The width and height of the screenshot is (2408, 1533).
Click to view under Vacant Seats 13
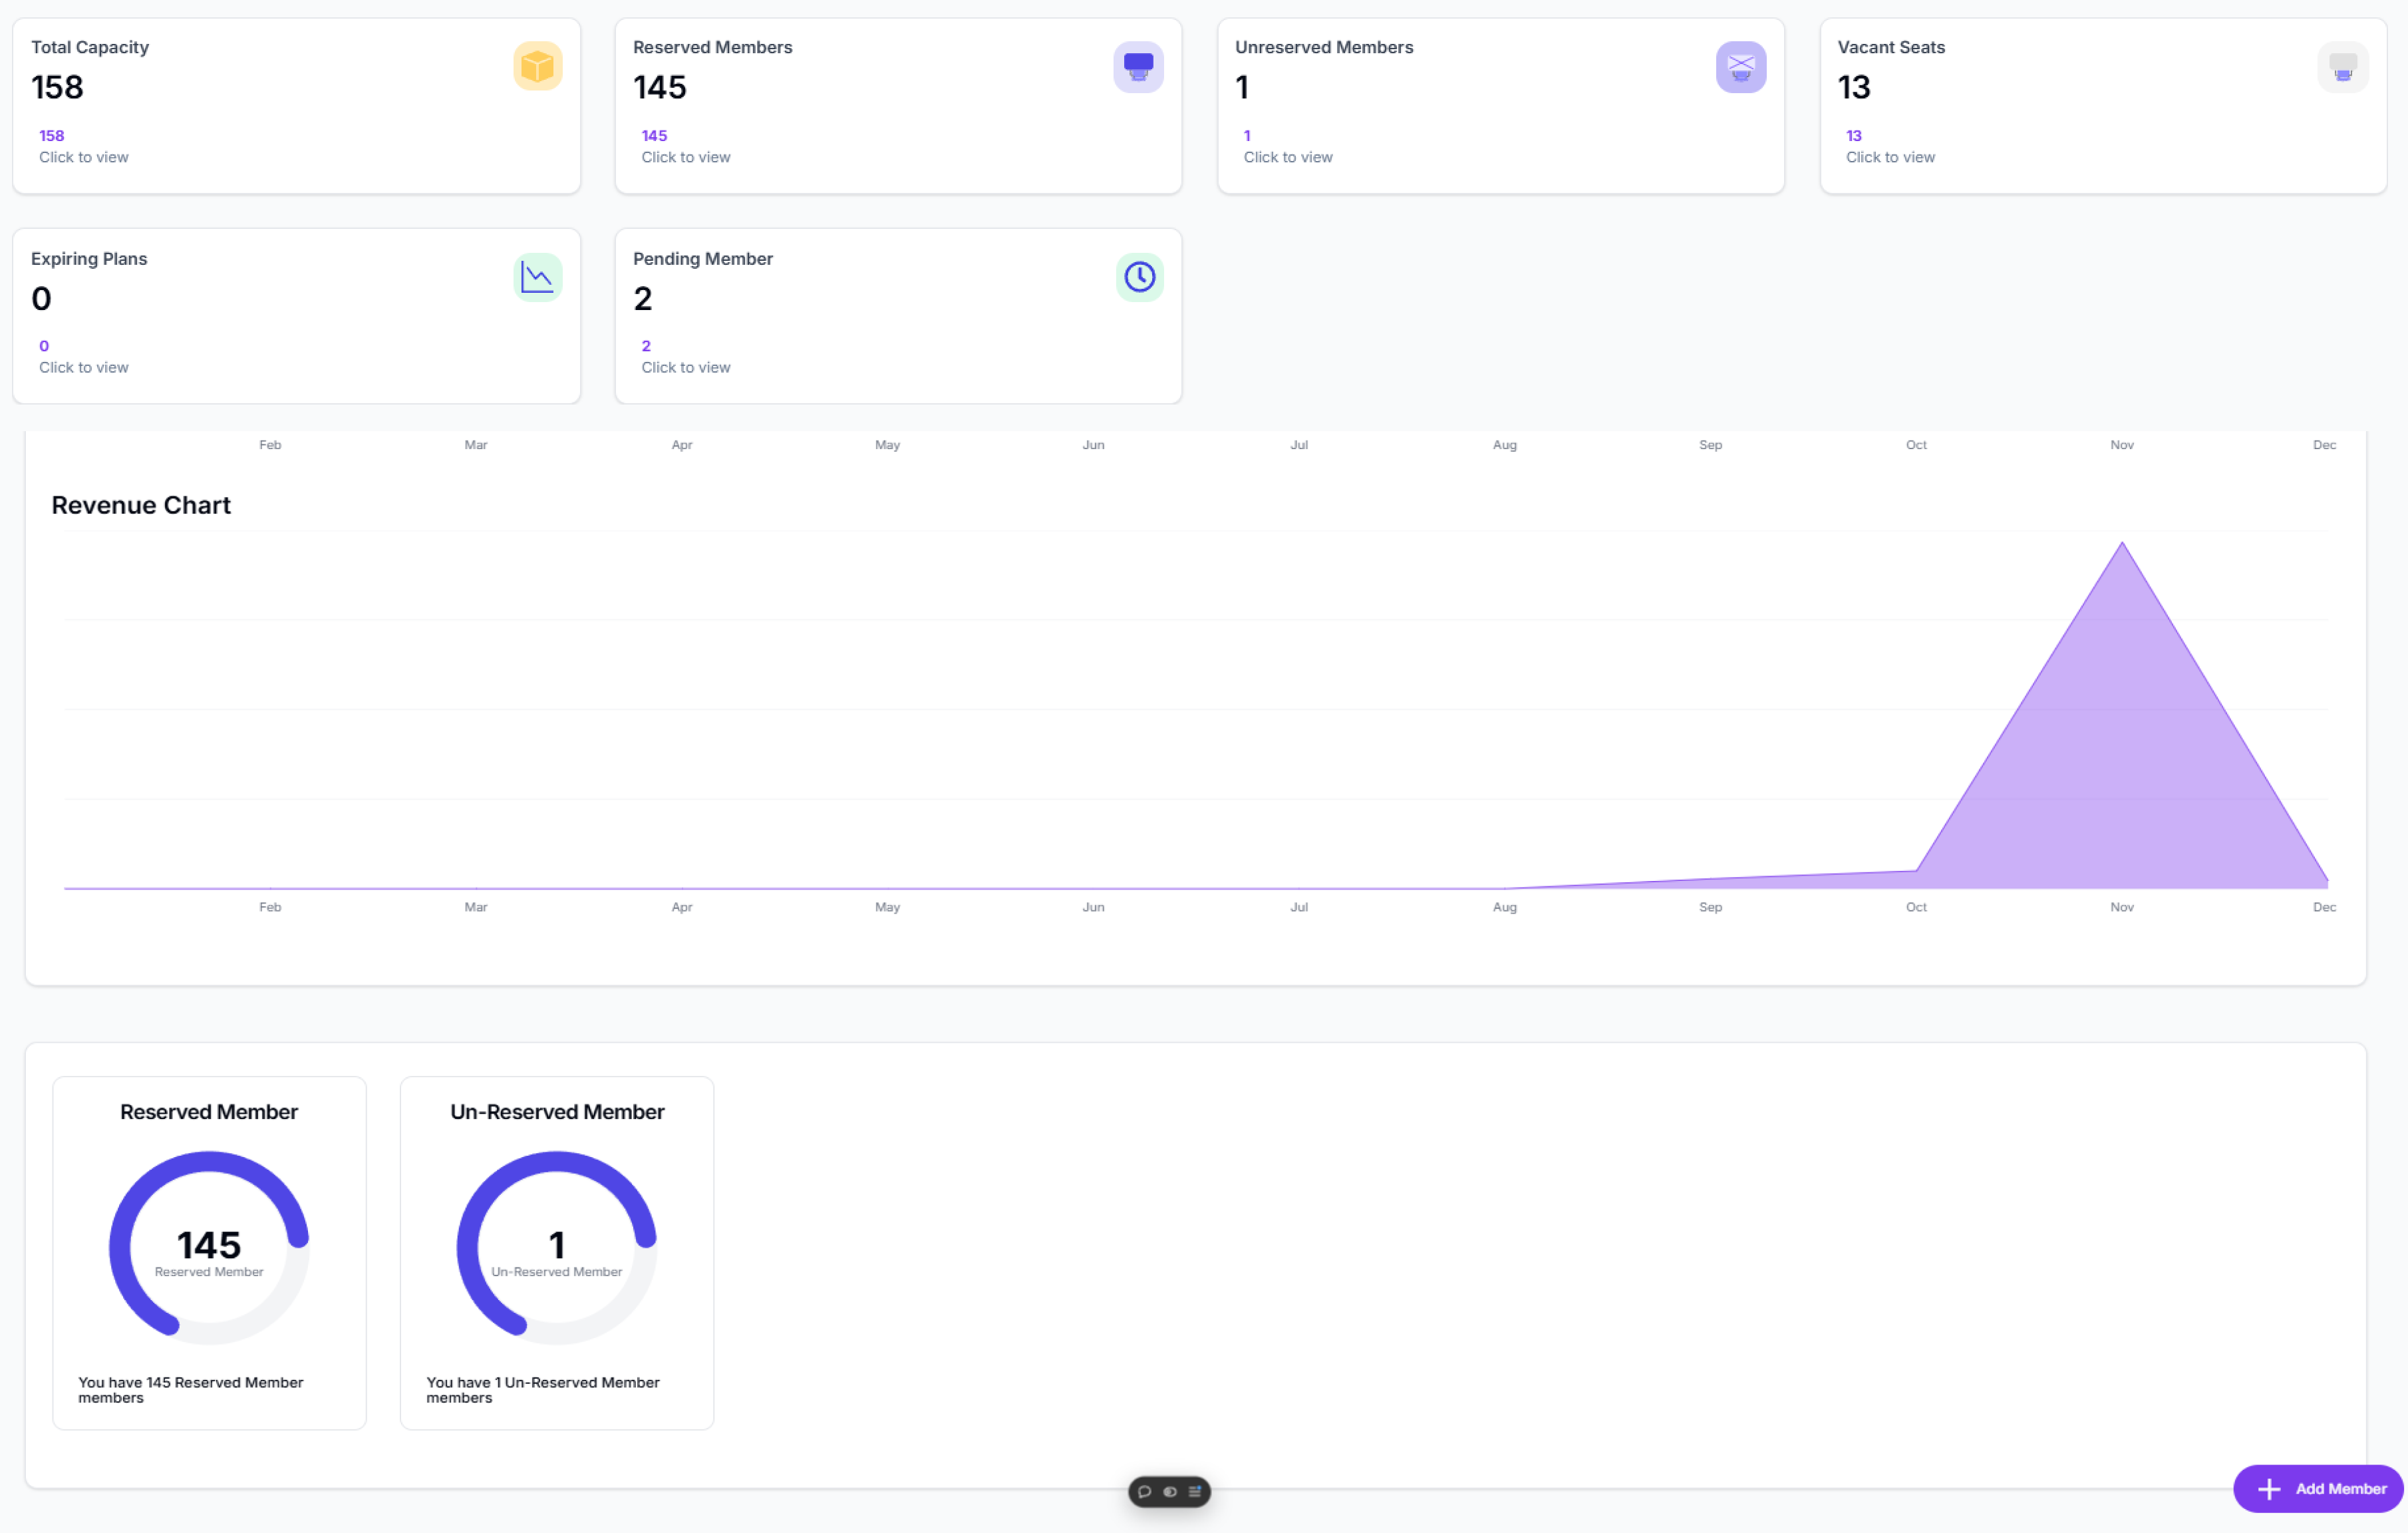point(1891,157)
